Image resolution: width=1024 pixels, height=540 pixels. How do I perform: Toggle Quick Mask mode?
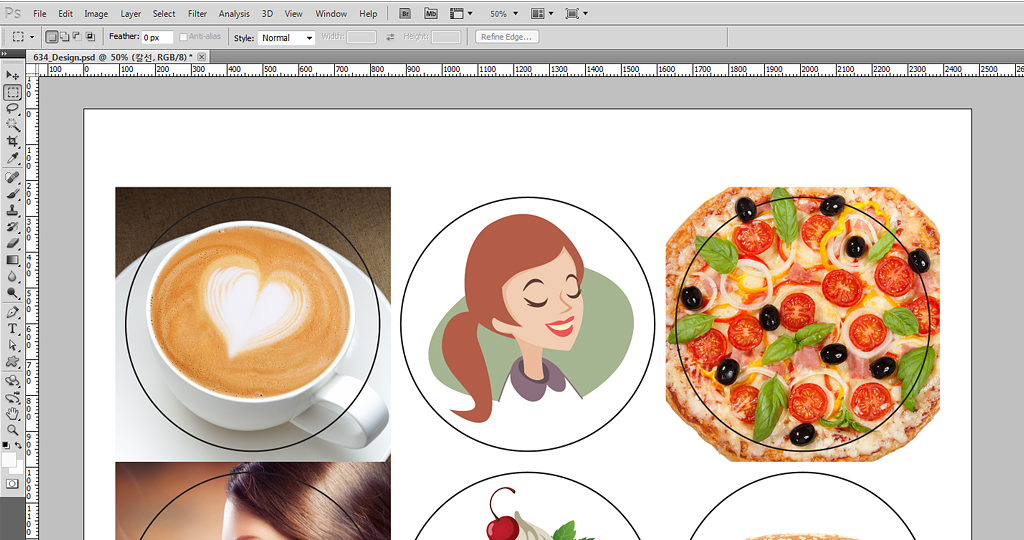12,484
